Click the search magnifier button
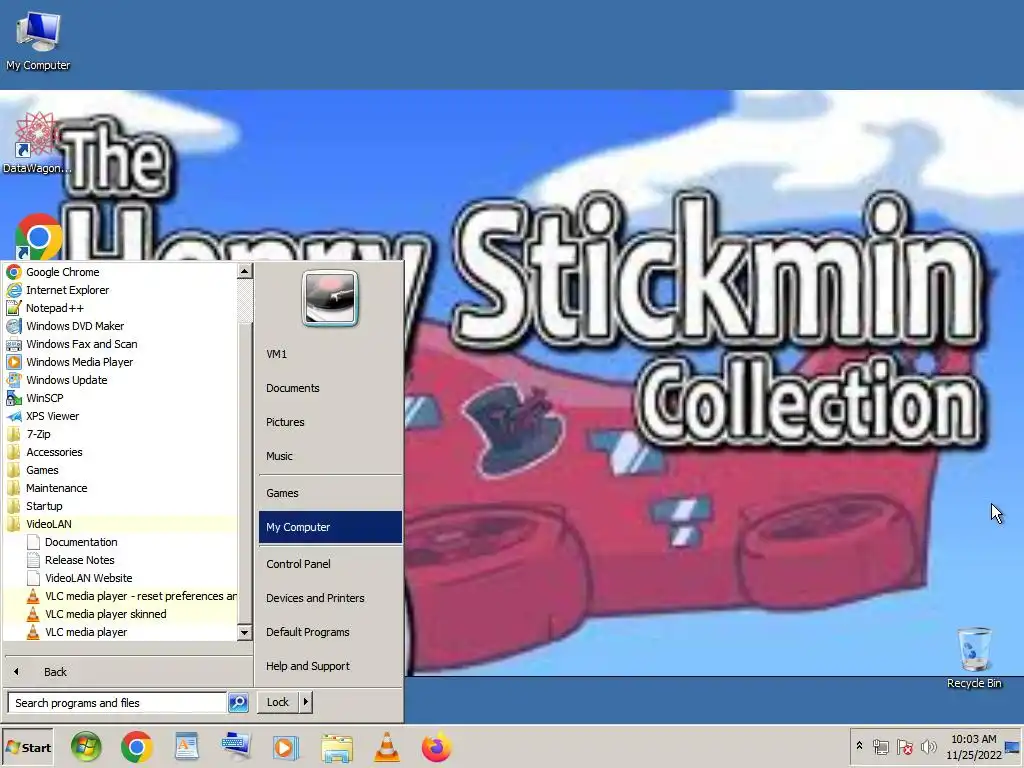This screenshot has height=768, width=1024. [238, 703]
